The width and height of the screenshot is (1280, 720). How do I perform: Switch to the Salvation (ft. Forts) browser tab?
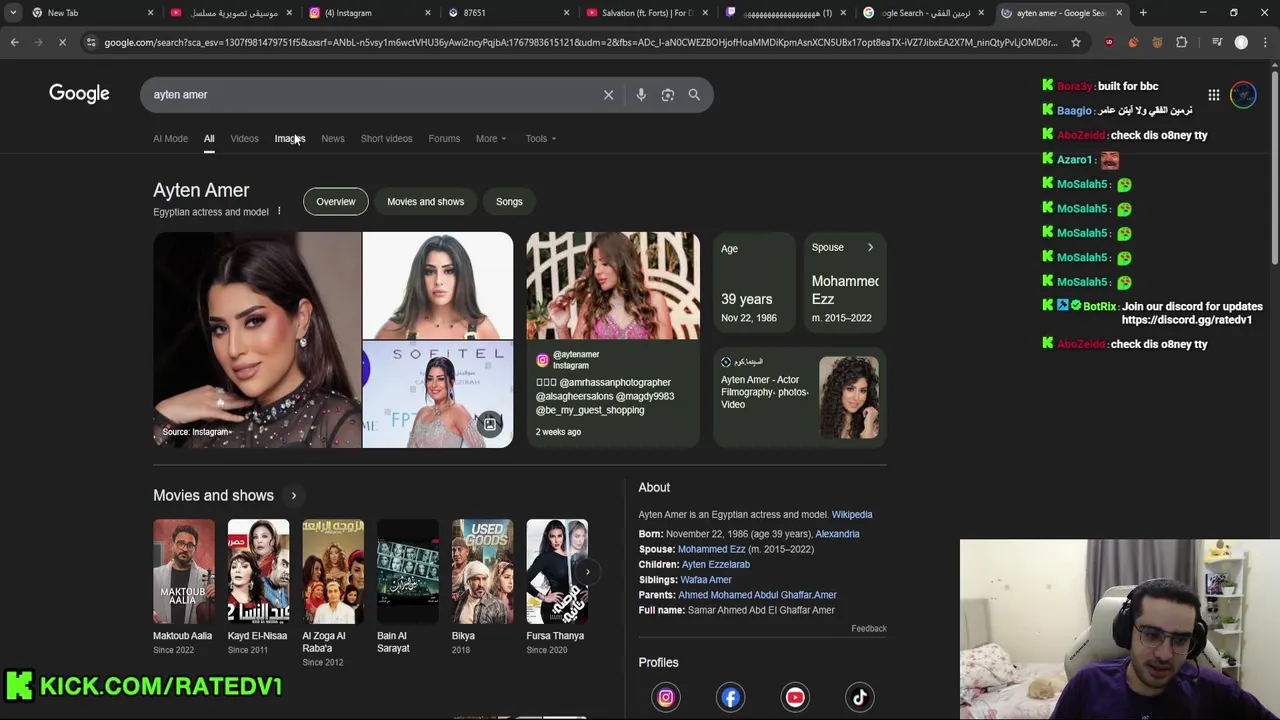tap(645, 13)
